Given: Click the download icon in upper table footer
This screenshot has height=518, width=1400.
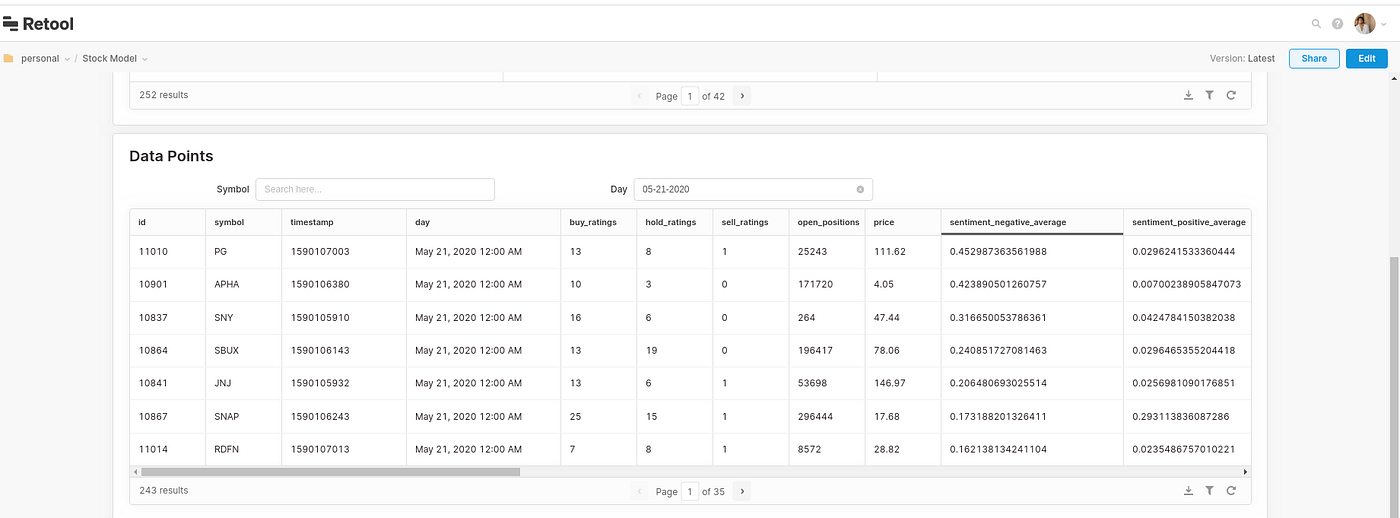Looking at the screenshot, I should click(1188, 95).
